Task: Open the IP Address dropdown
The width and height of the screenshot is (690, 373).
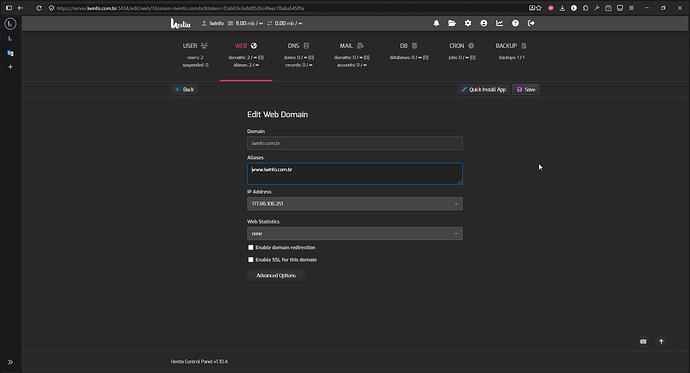Action: point(355,204)
